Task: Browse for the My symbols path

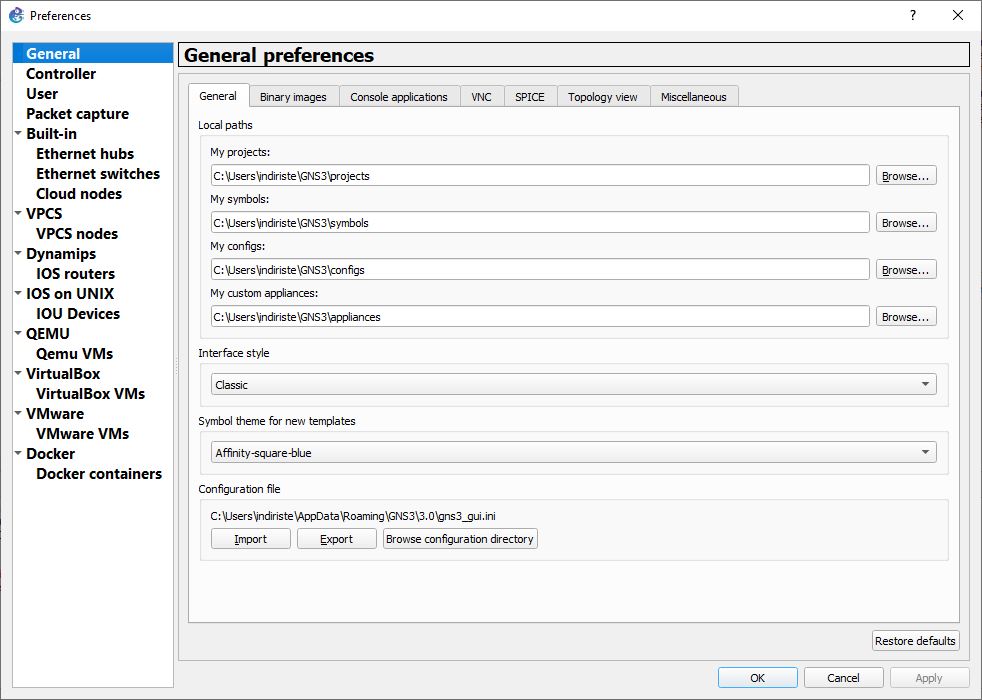Action: click(x=906, y=223)
